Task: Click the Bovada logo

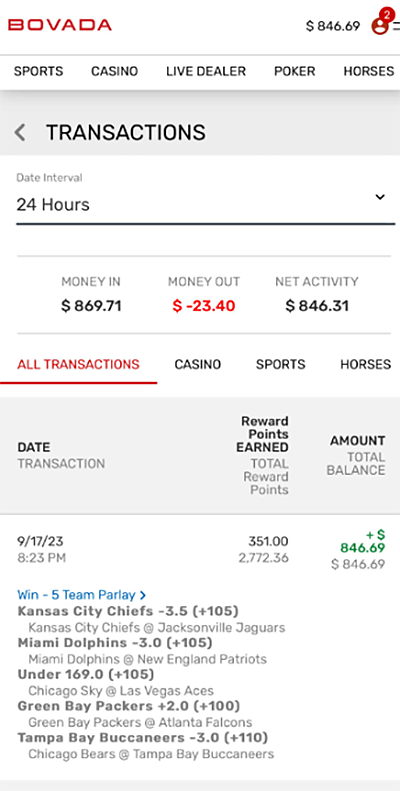Action: (60, 25)
